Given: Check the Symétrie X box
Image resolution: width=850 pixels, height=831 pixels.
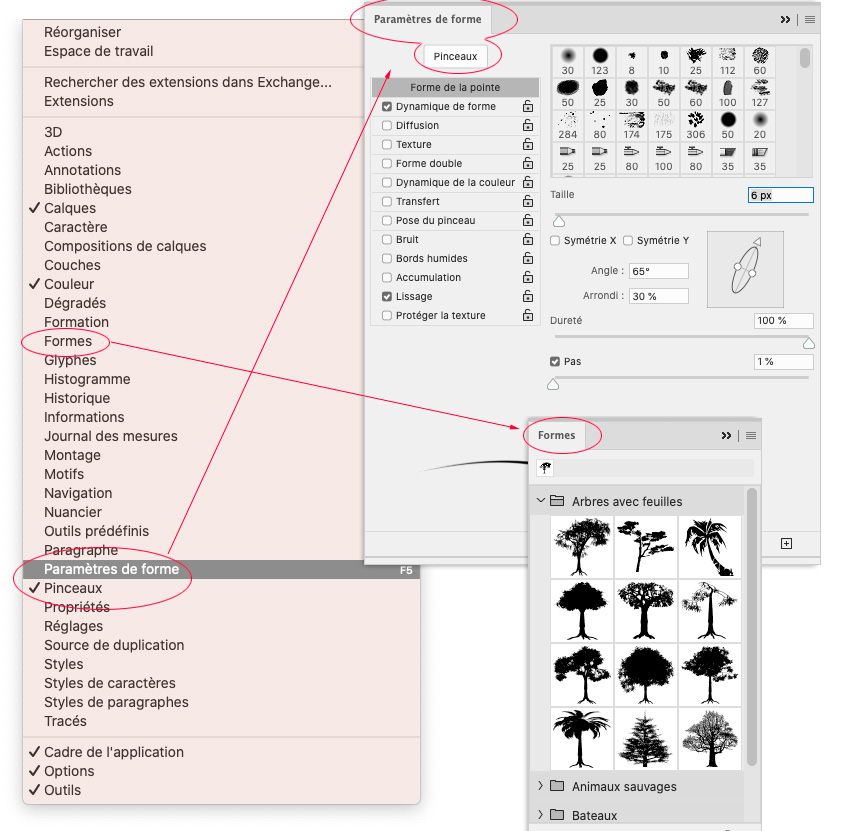Looking at the screenshot, I should pyautogui.click(x=555, y=241).
